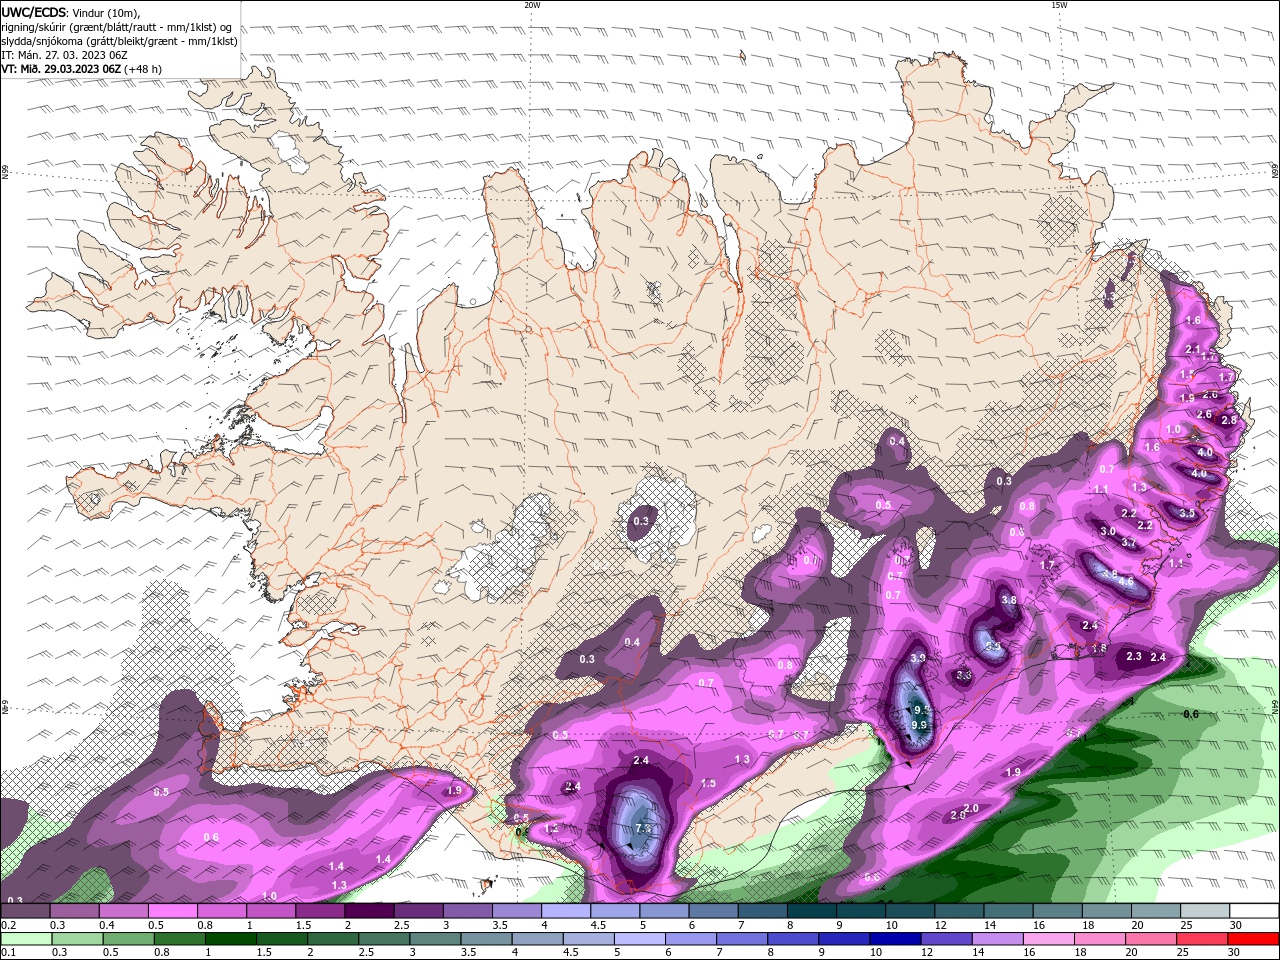
Task: Click the 3.7 precipitation value on the map
Action: click(x=1129, y=542)
